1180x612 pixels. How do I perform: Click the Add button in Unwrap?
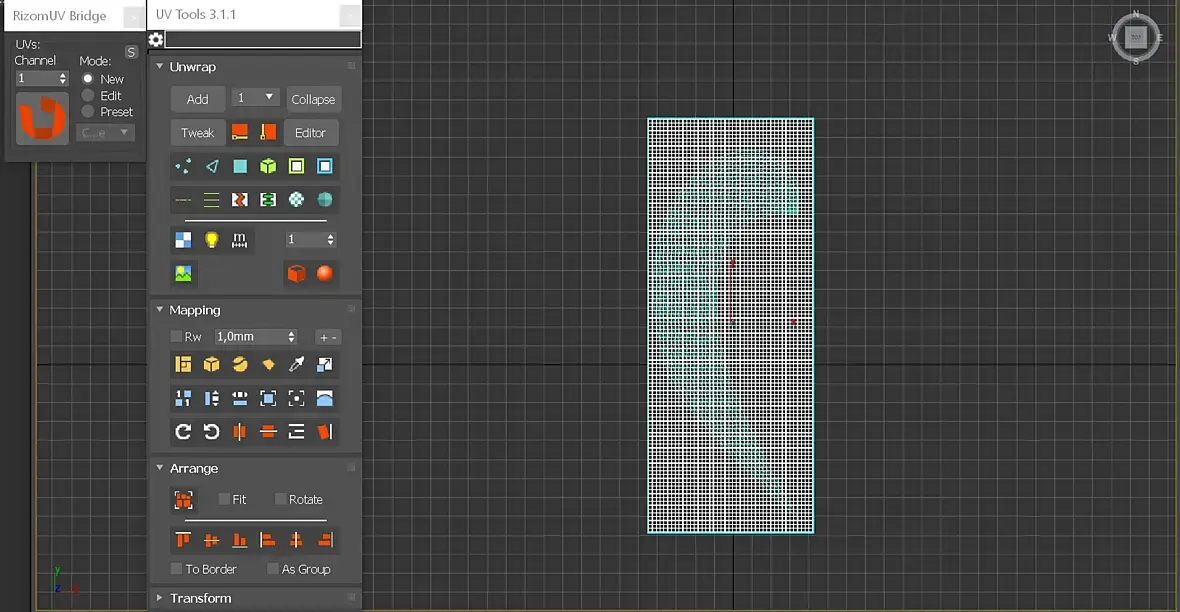coord(197,99)
